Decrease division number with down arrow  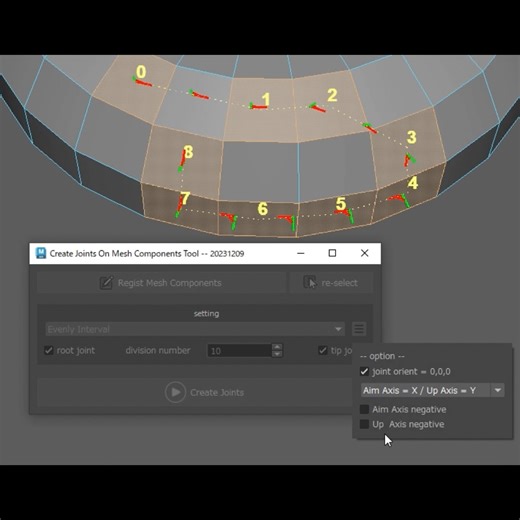pyautogui.click(x=277, y=354)
